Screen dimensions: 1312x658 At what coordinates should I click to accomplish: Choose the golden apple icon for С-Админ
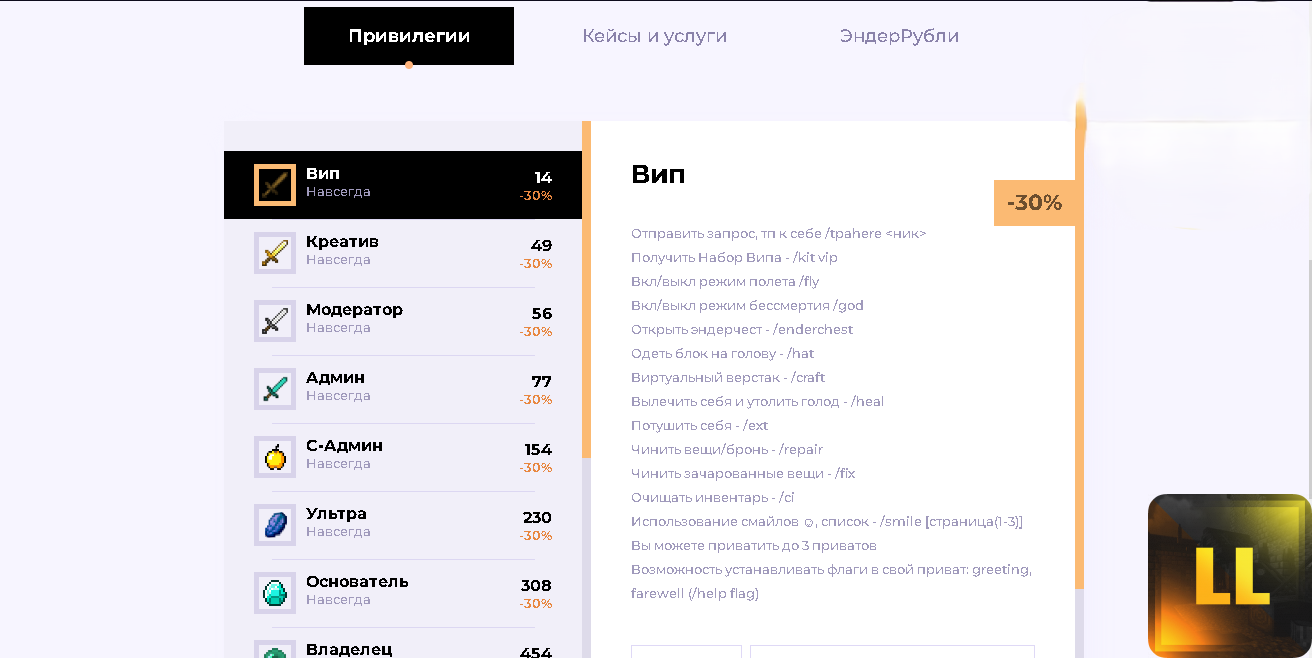(274, 457)
